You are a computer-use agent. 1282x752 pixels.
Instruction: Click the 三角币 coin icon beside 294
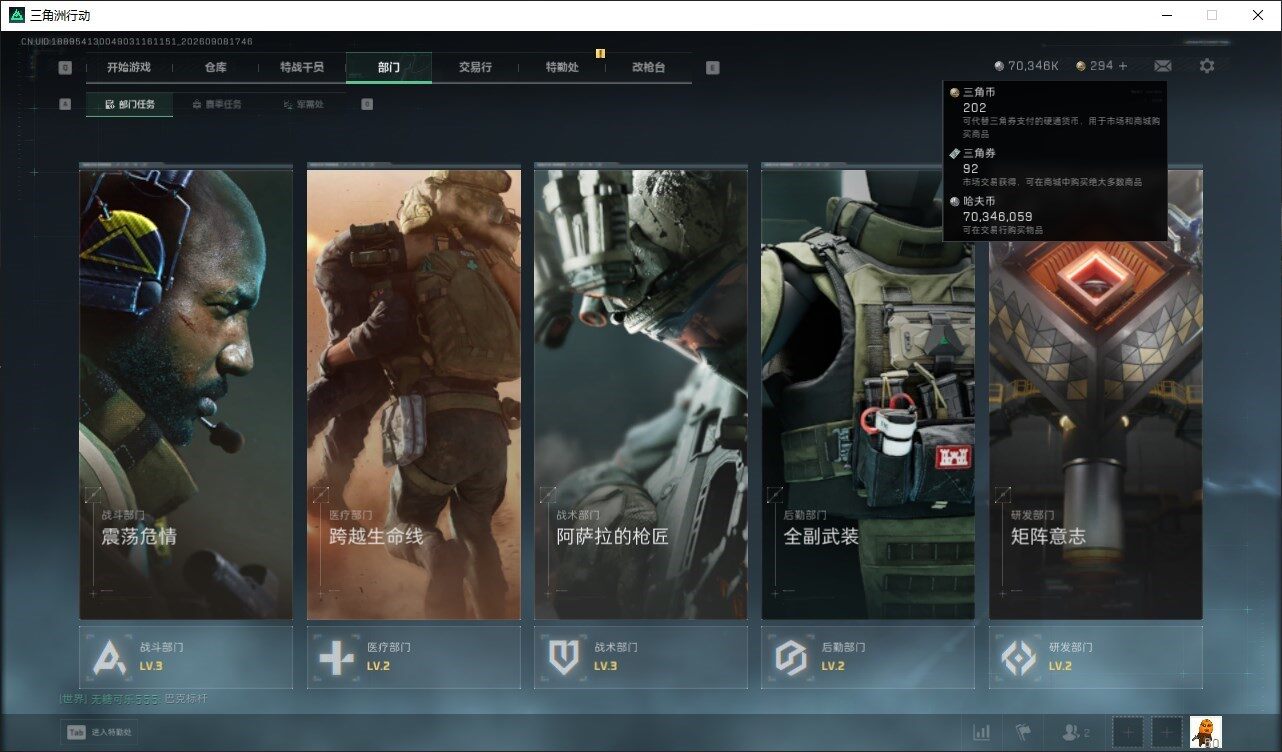coord(1081,66)
